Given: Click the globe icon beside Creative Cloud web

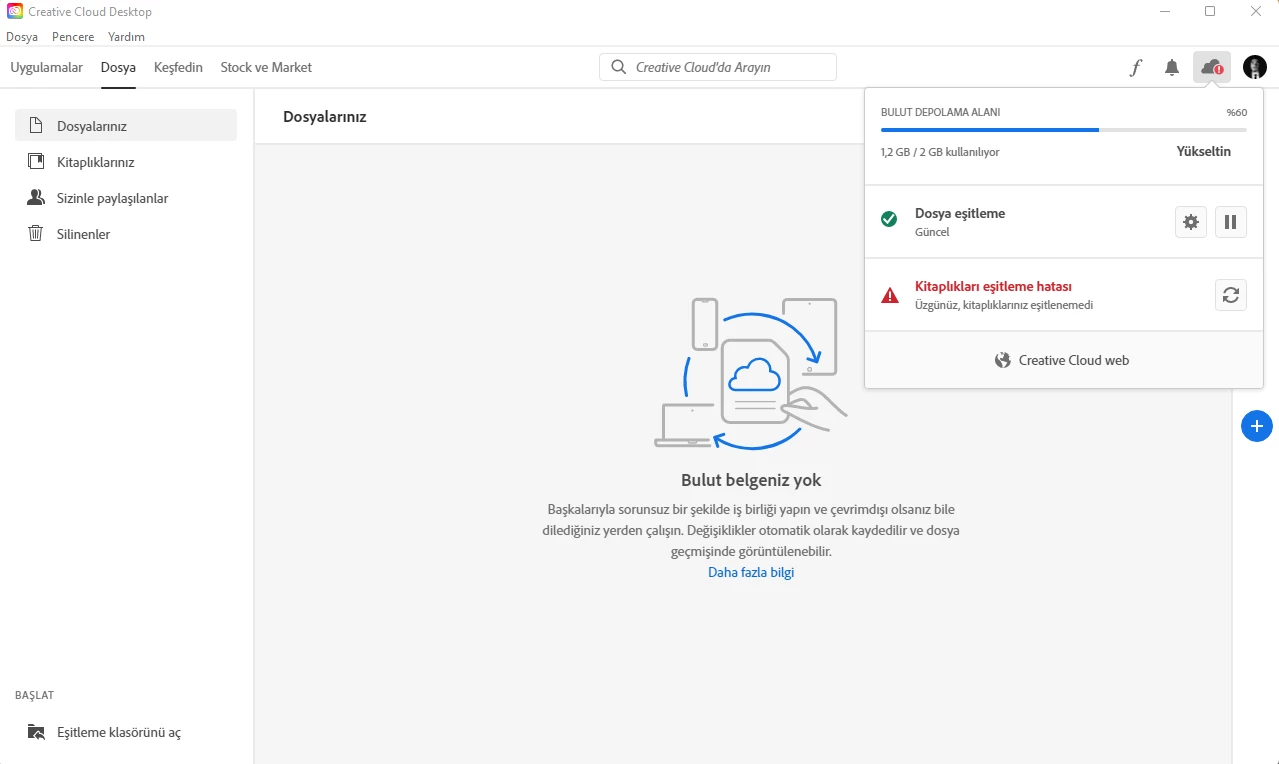Looking at the screenshot, I should point(1003,360).
